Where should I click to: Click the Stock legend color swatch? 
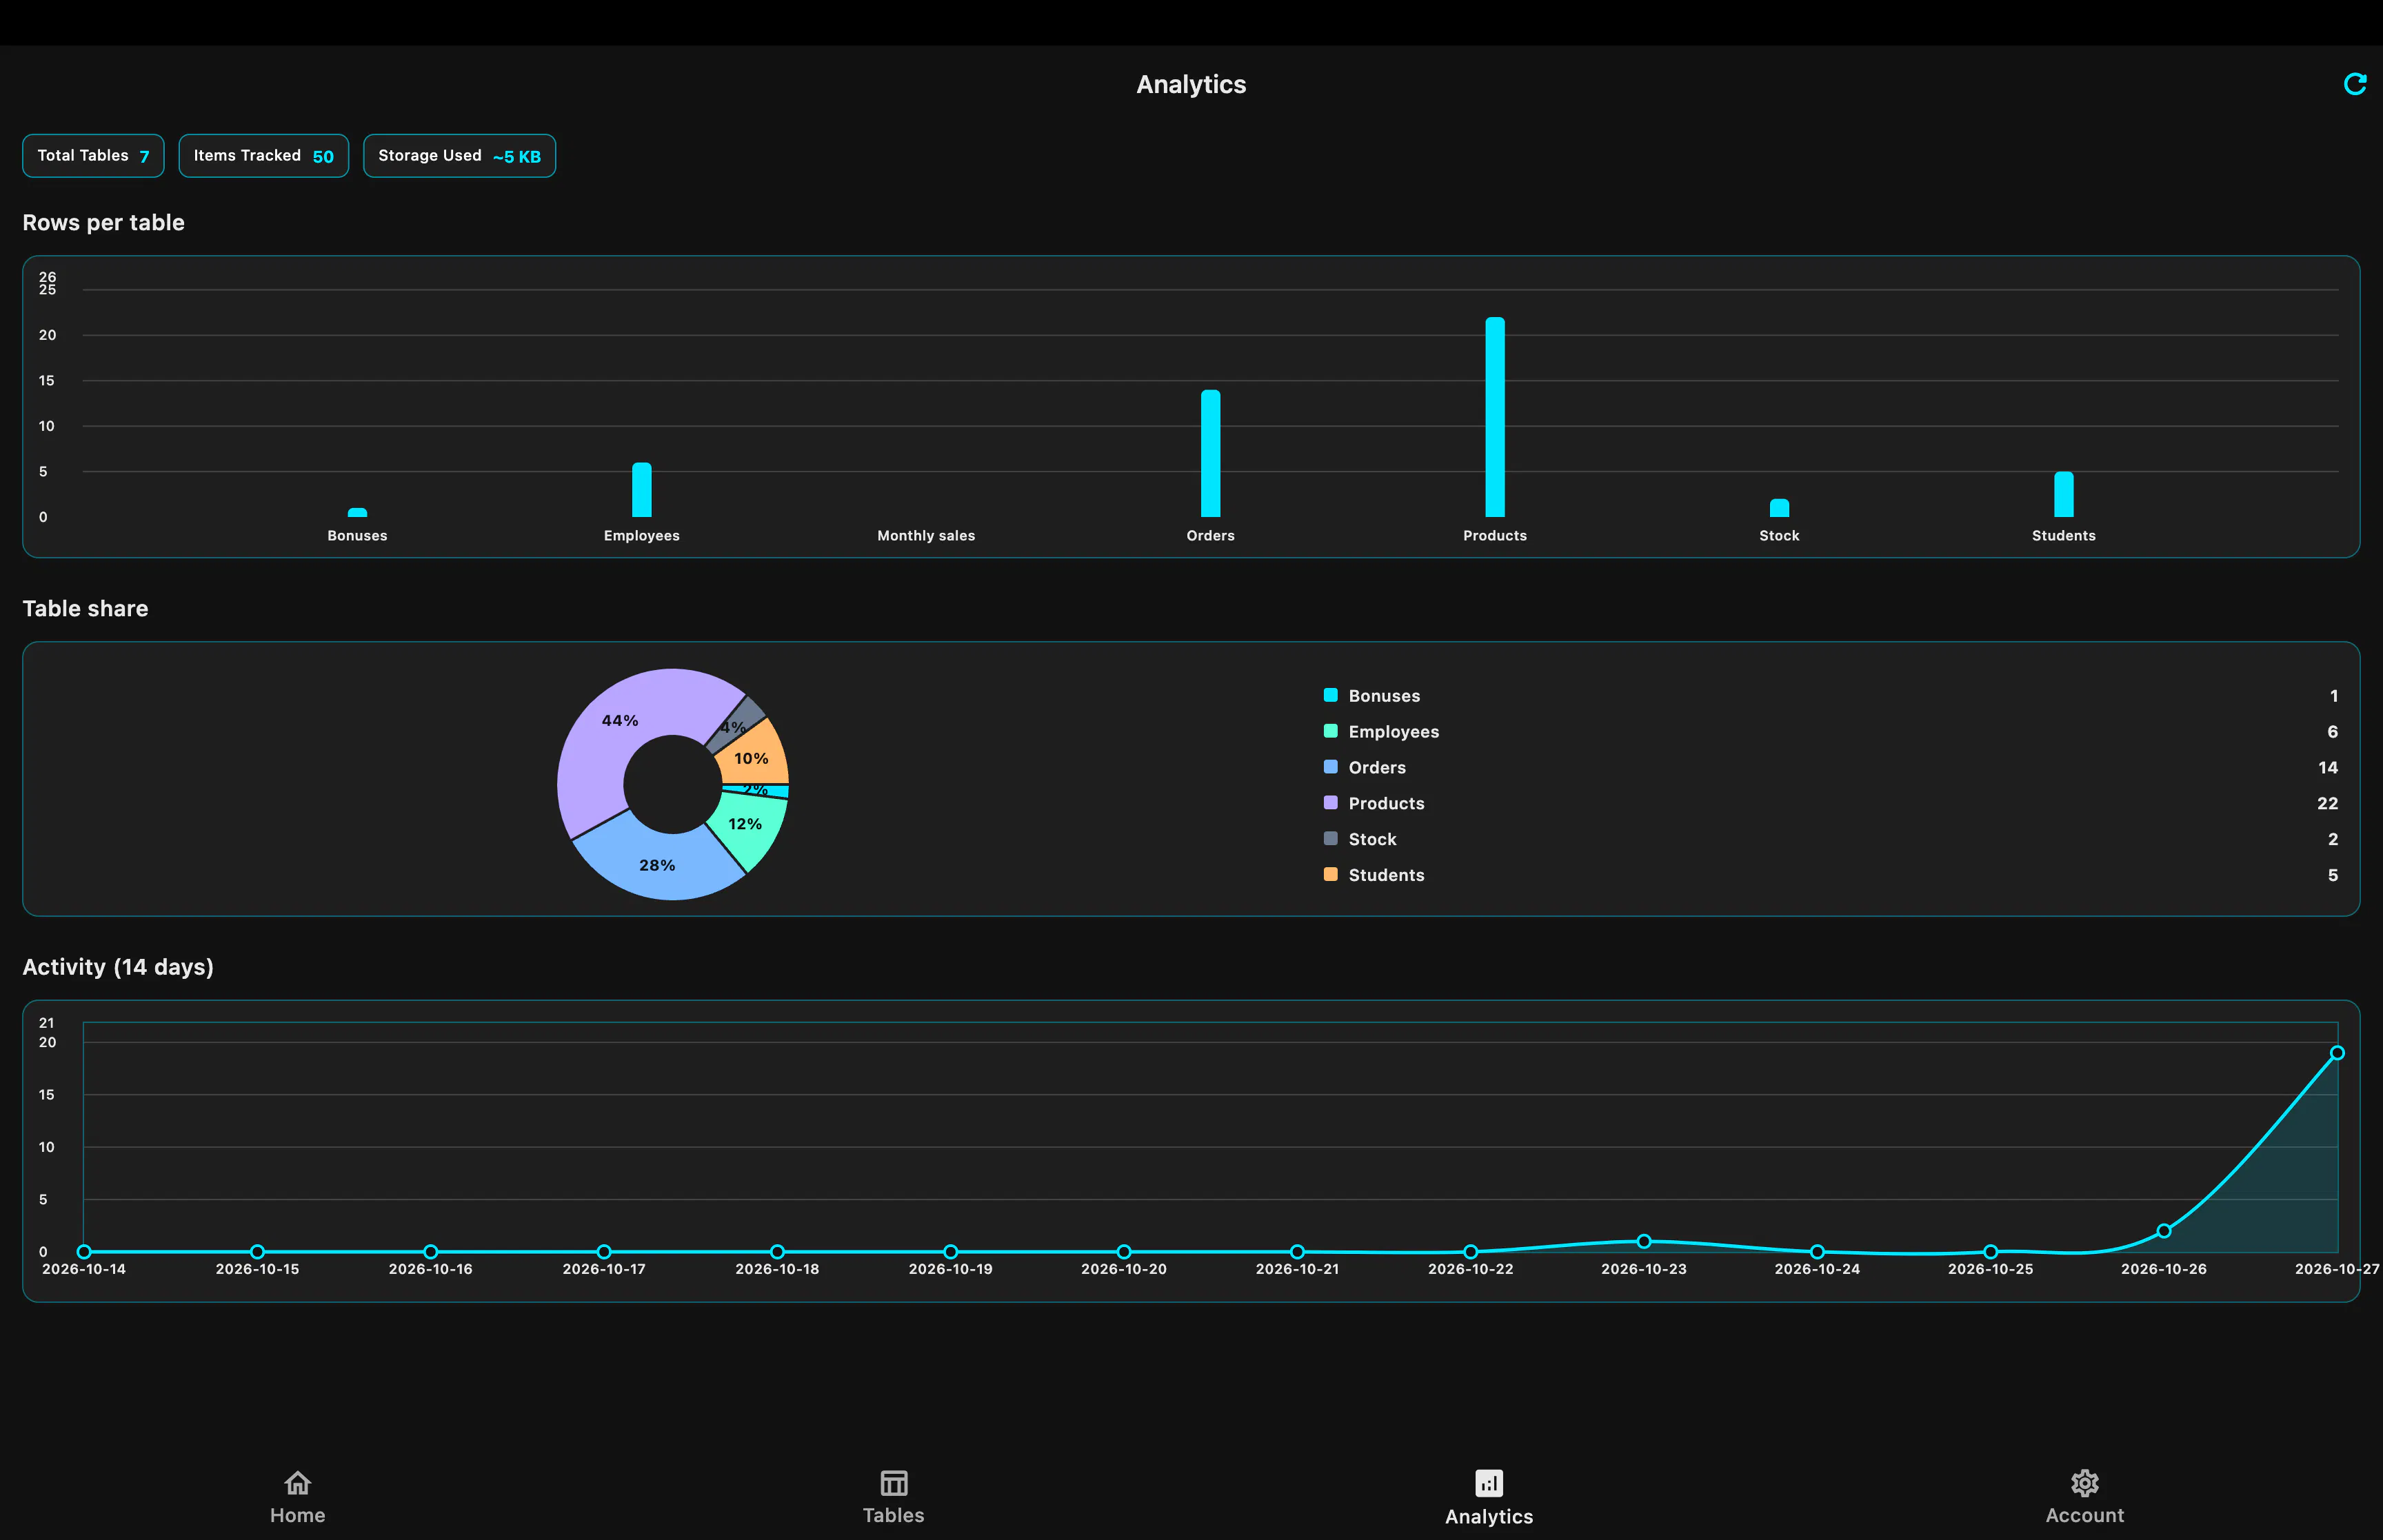pyautogui.click(x=1330, y=839)
